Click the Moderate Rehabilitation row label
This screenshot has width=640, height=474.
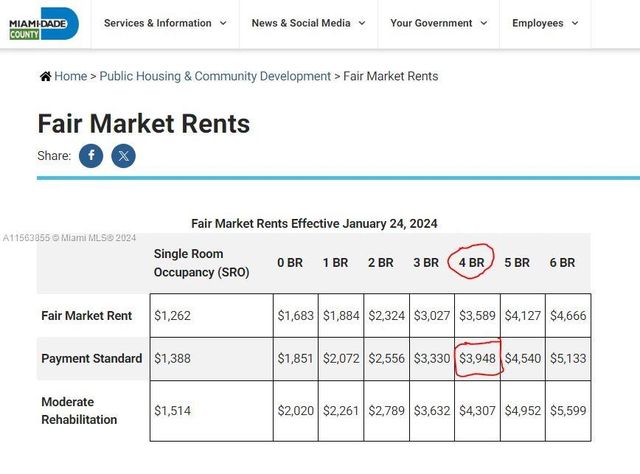click(x=79, y=411)
